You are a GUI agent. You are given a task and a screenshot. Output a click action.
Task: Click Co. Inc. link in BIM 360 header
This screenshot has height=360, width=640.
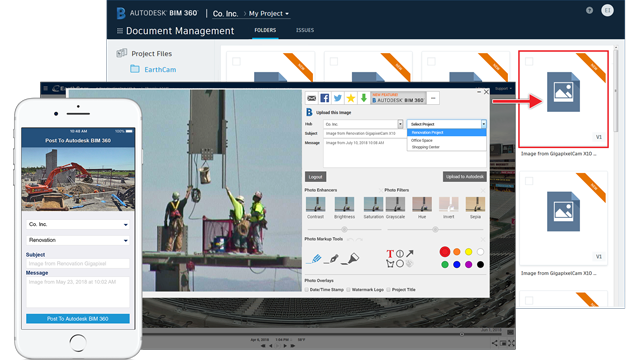225,13
